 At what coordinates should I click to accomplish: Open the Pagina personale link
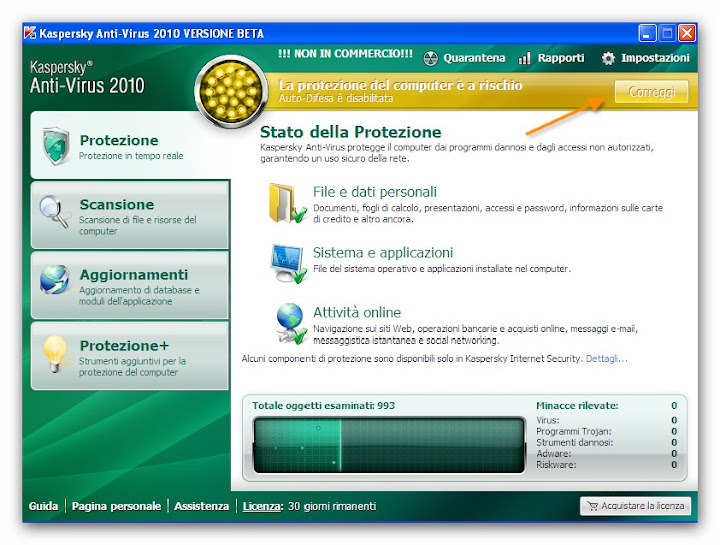click(x=116, y=506)
